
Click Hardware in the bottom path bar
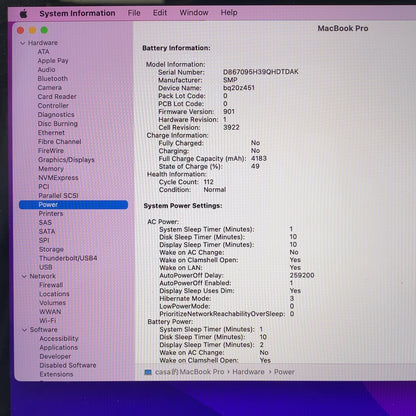248,372
